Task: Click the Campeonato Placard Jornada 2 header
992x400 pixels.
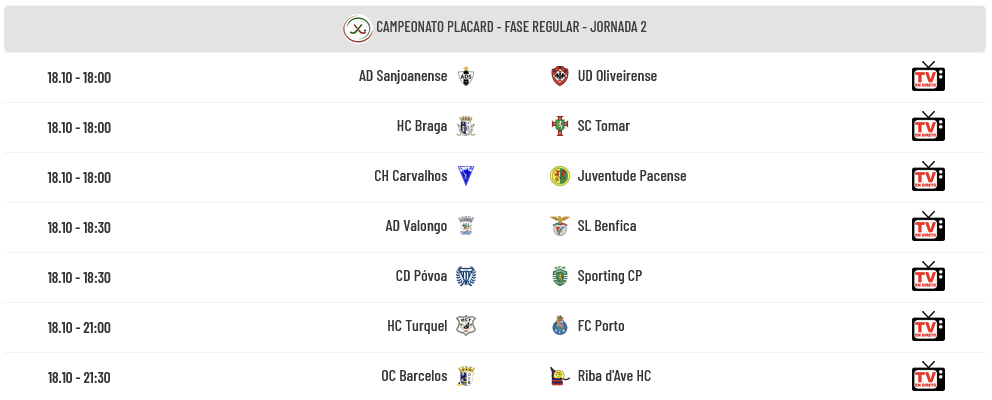Action: click(x=511, y=27)
